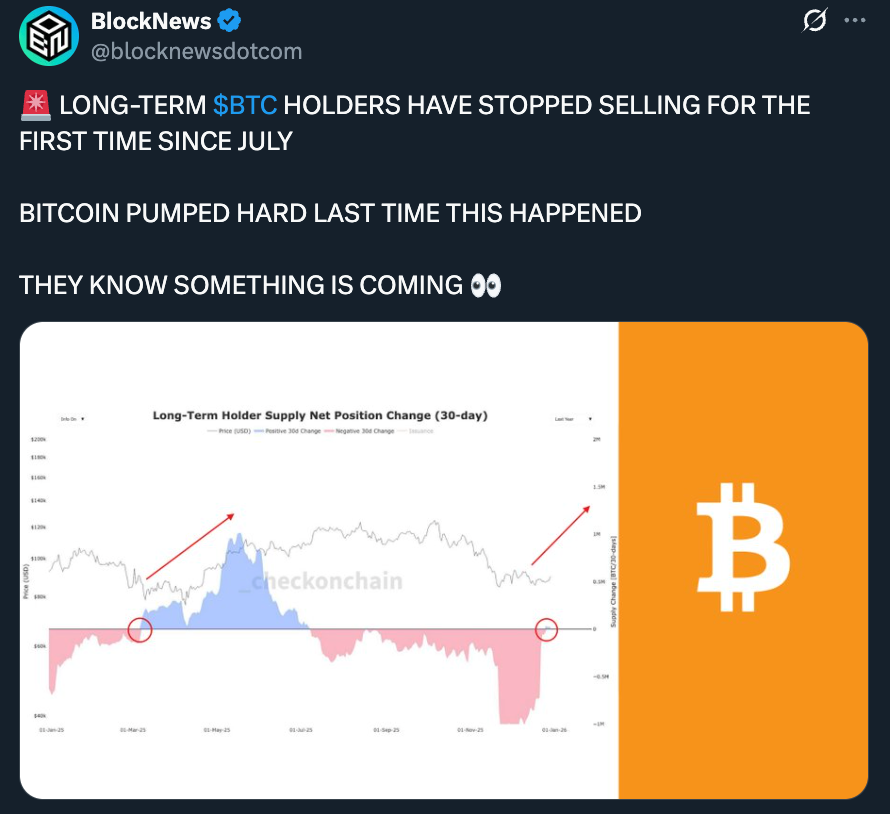Open the $BTC cashtag link

click(245, 105)
